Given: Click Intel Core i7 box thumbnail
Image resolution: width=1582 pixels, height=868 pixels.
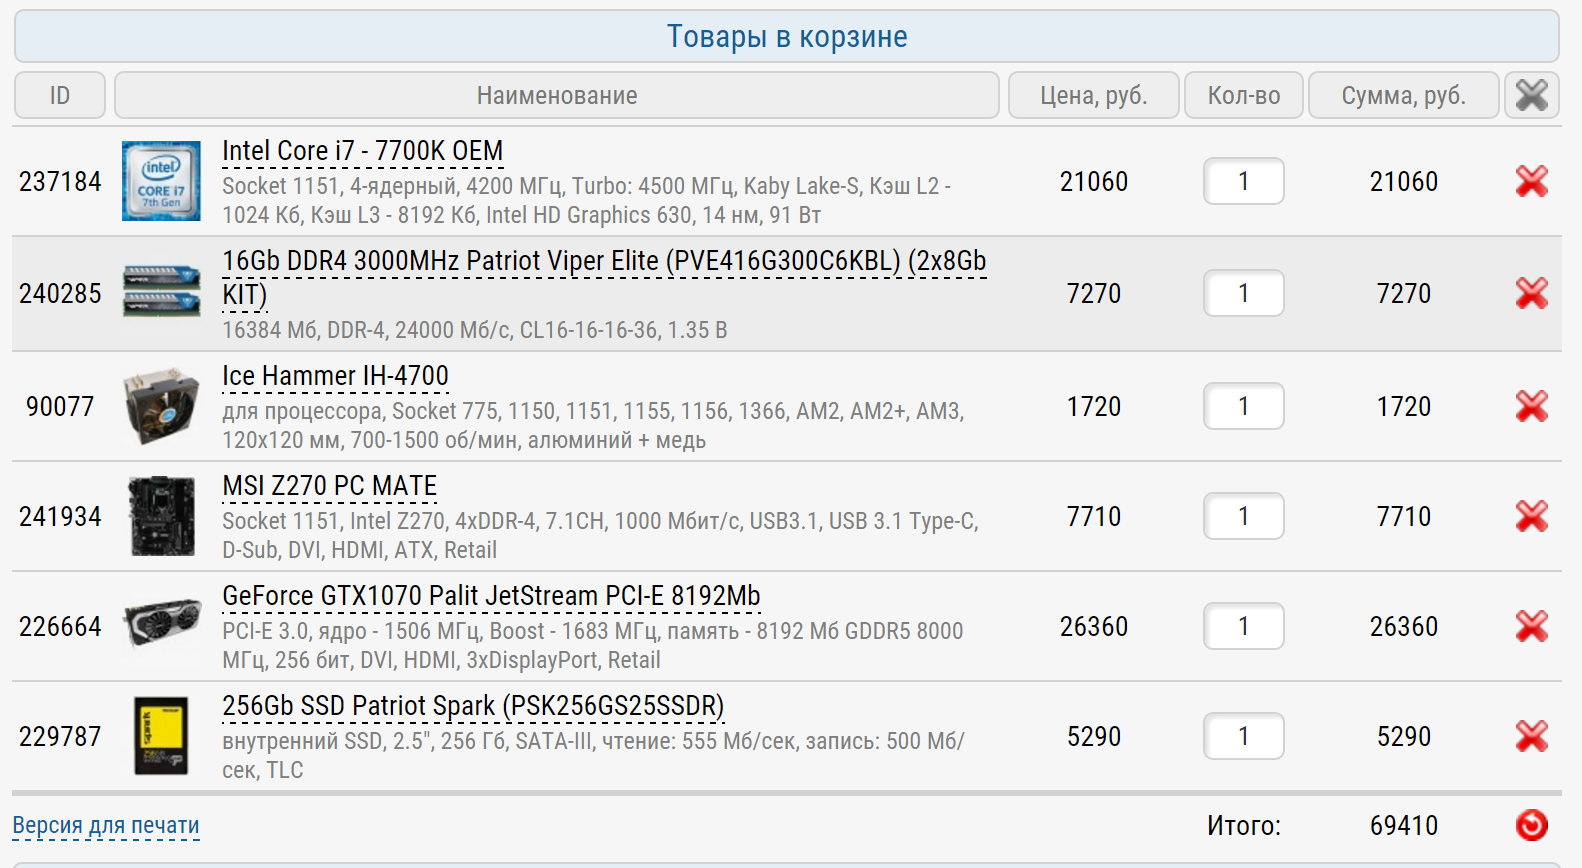Looking at the screenshot, I should tap(161, 181).
